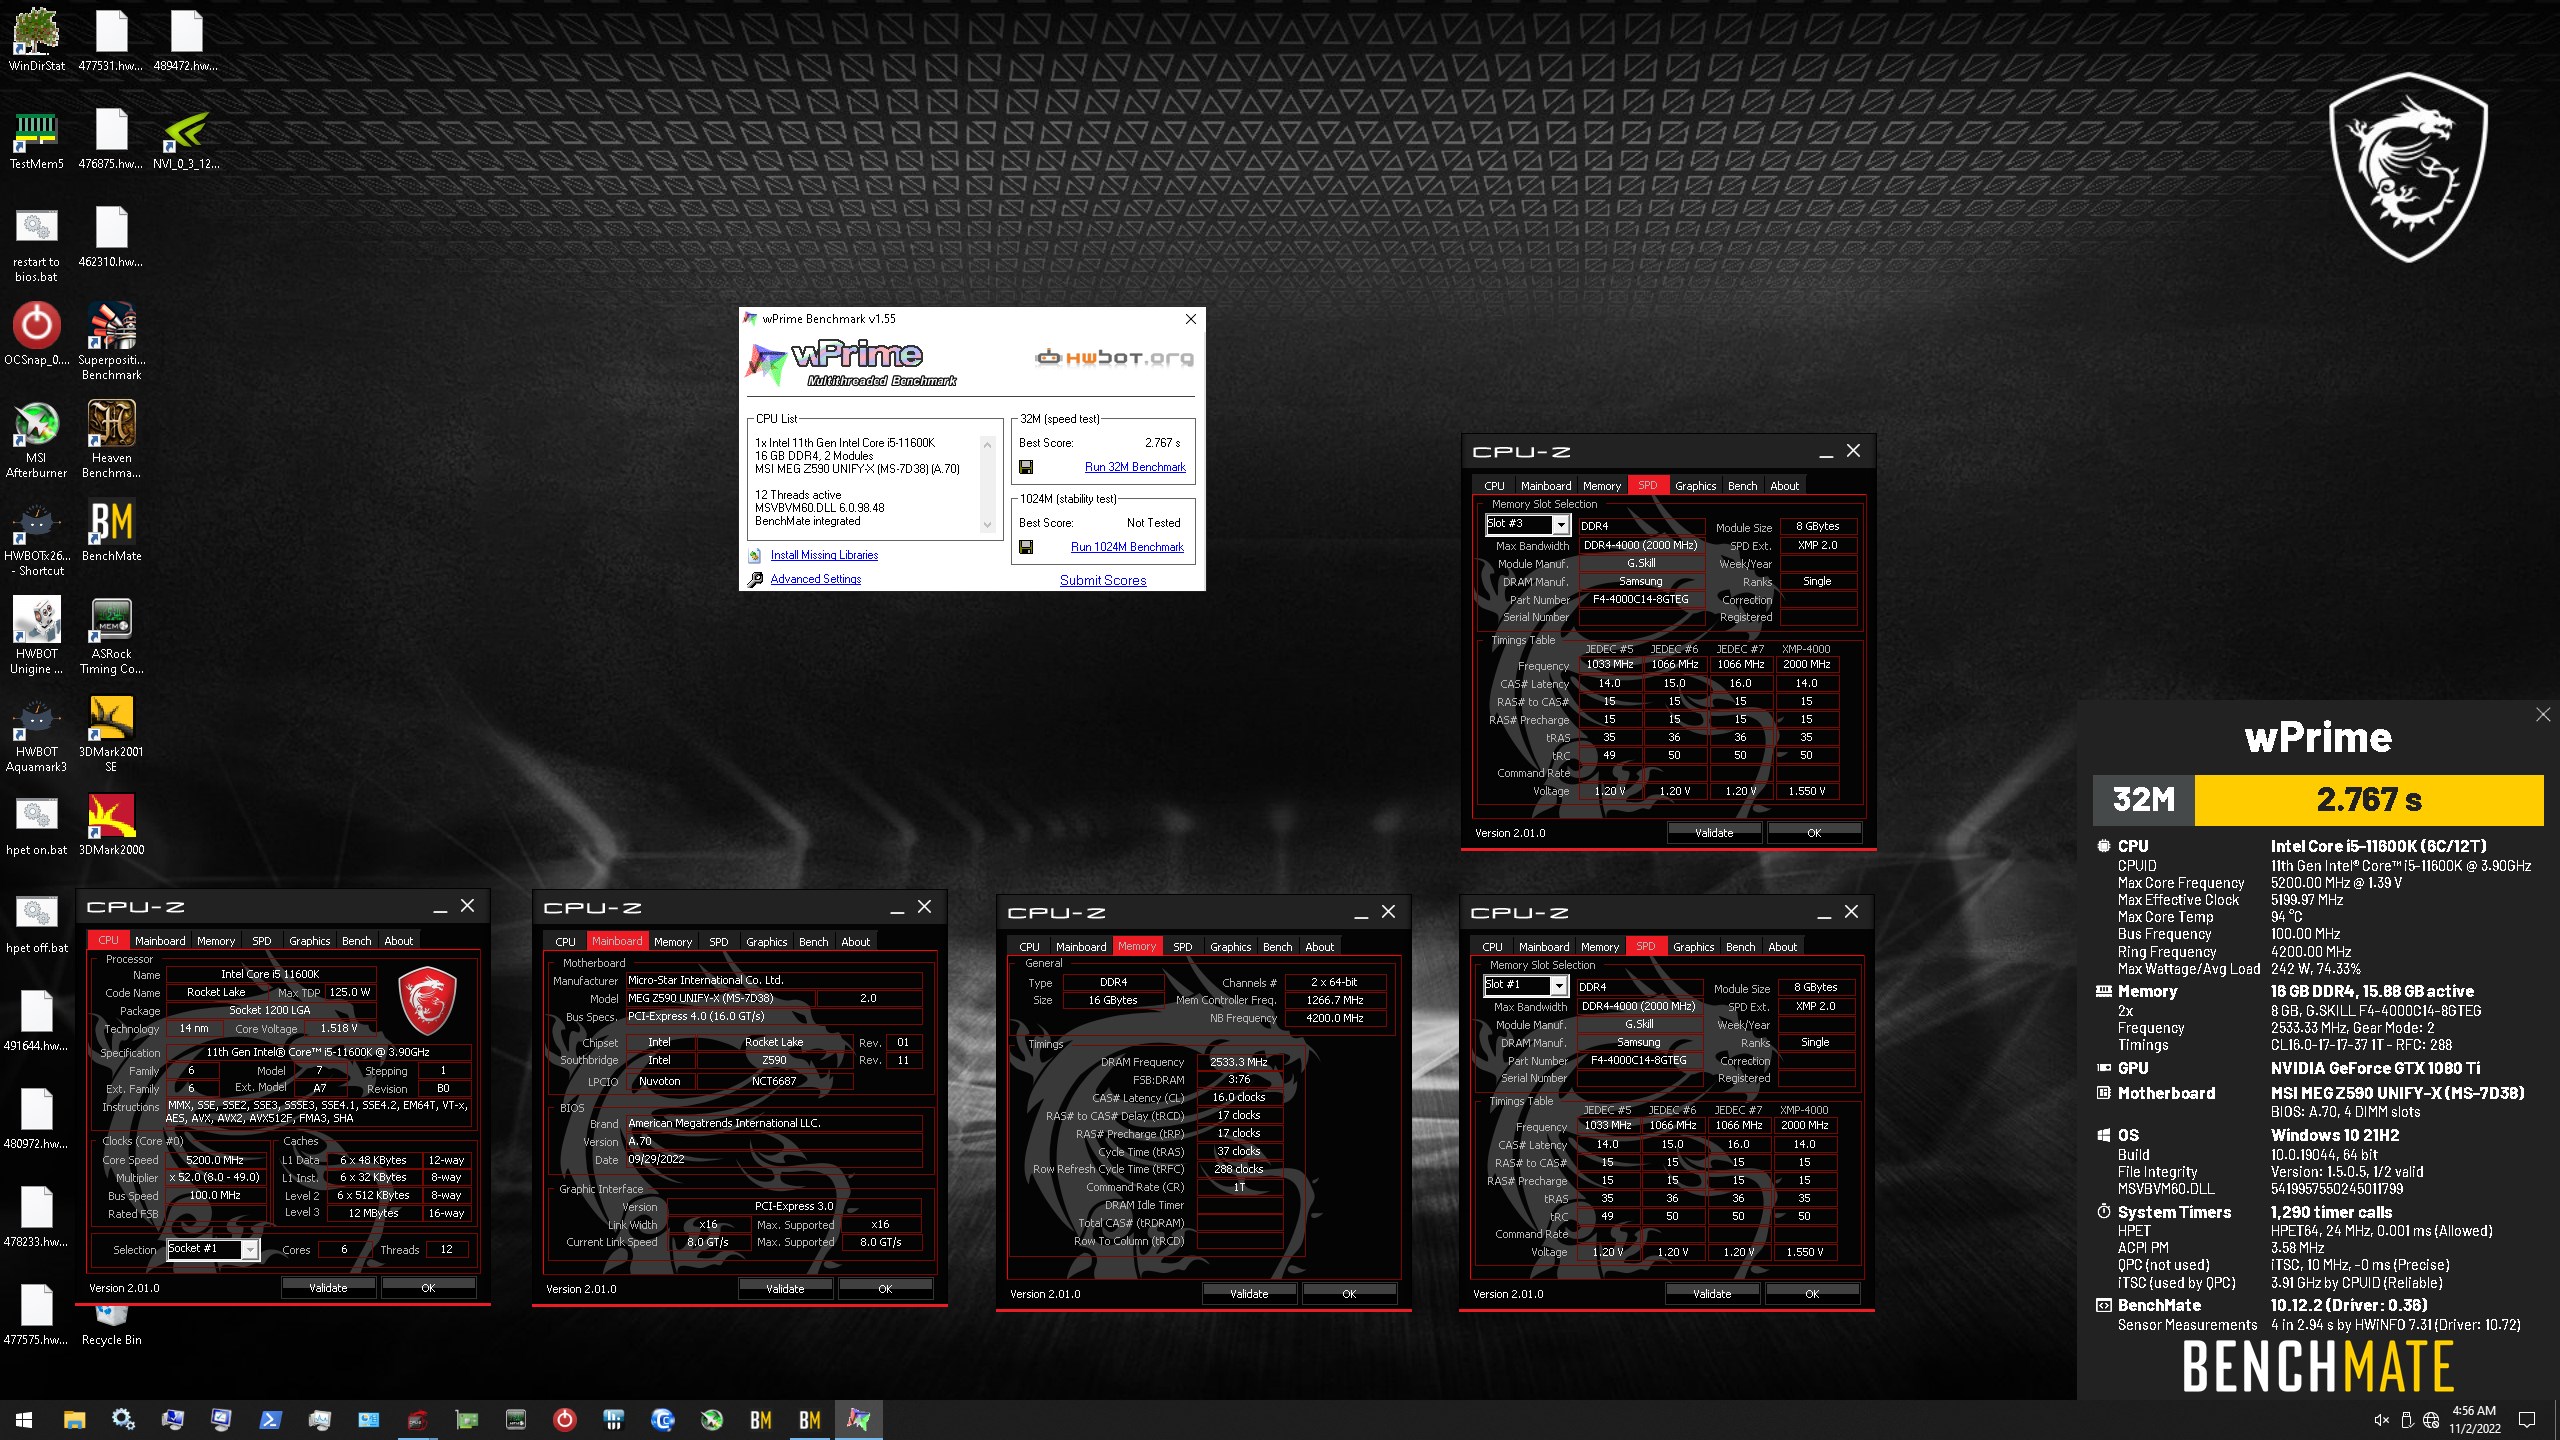Open the 462310.hw file on the desktop
The width and height of the screenshot is (2560, 1440).
tap(112, 236)
